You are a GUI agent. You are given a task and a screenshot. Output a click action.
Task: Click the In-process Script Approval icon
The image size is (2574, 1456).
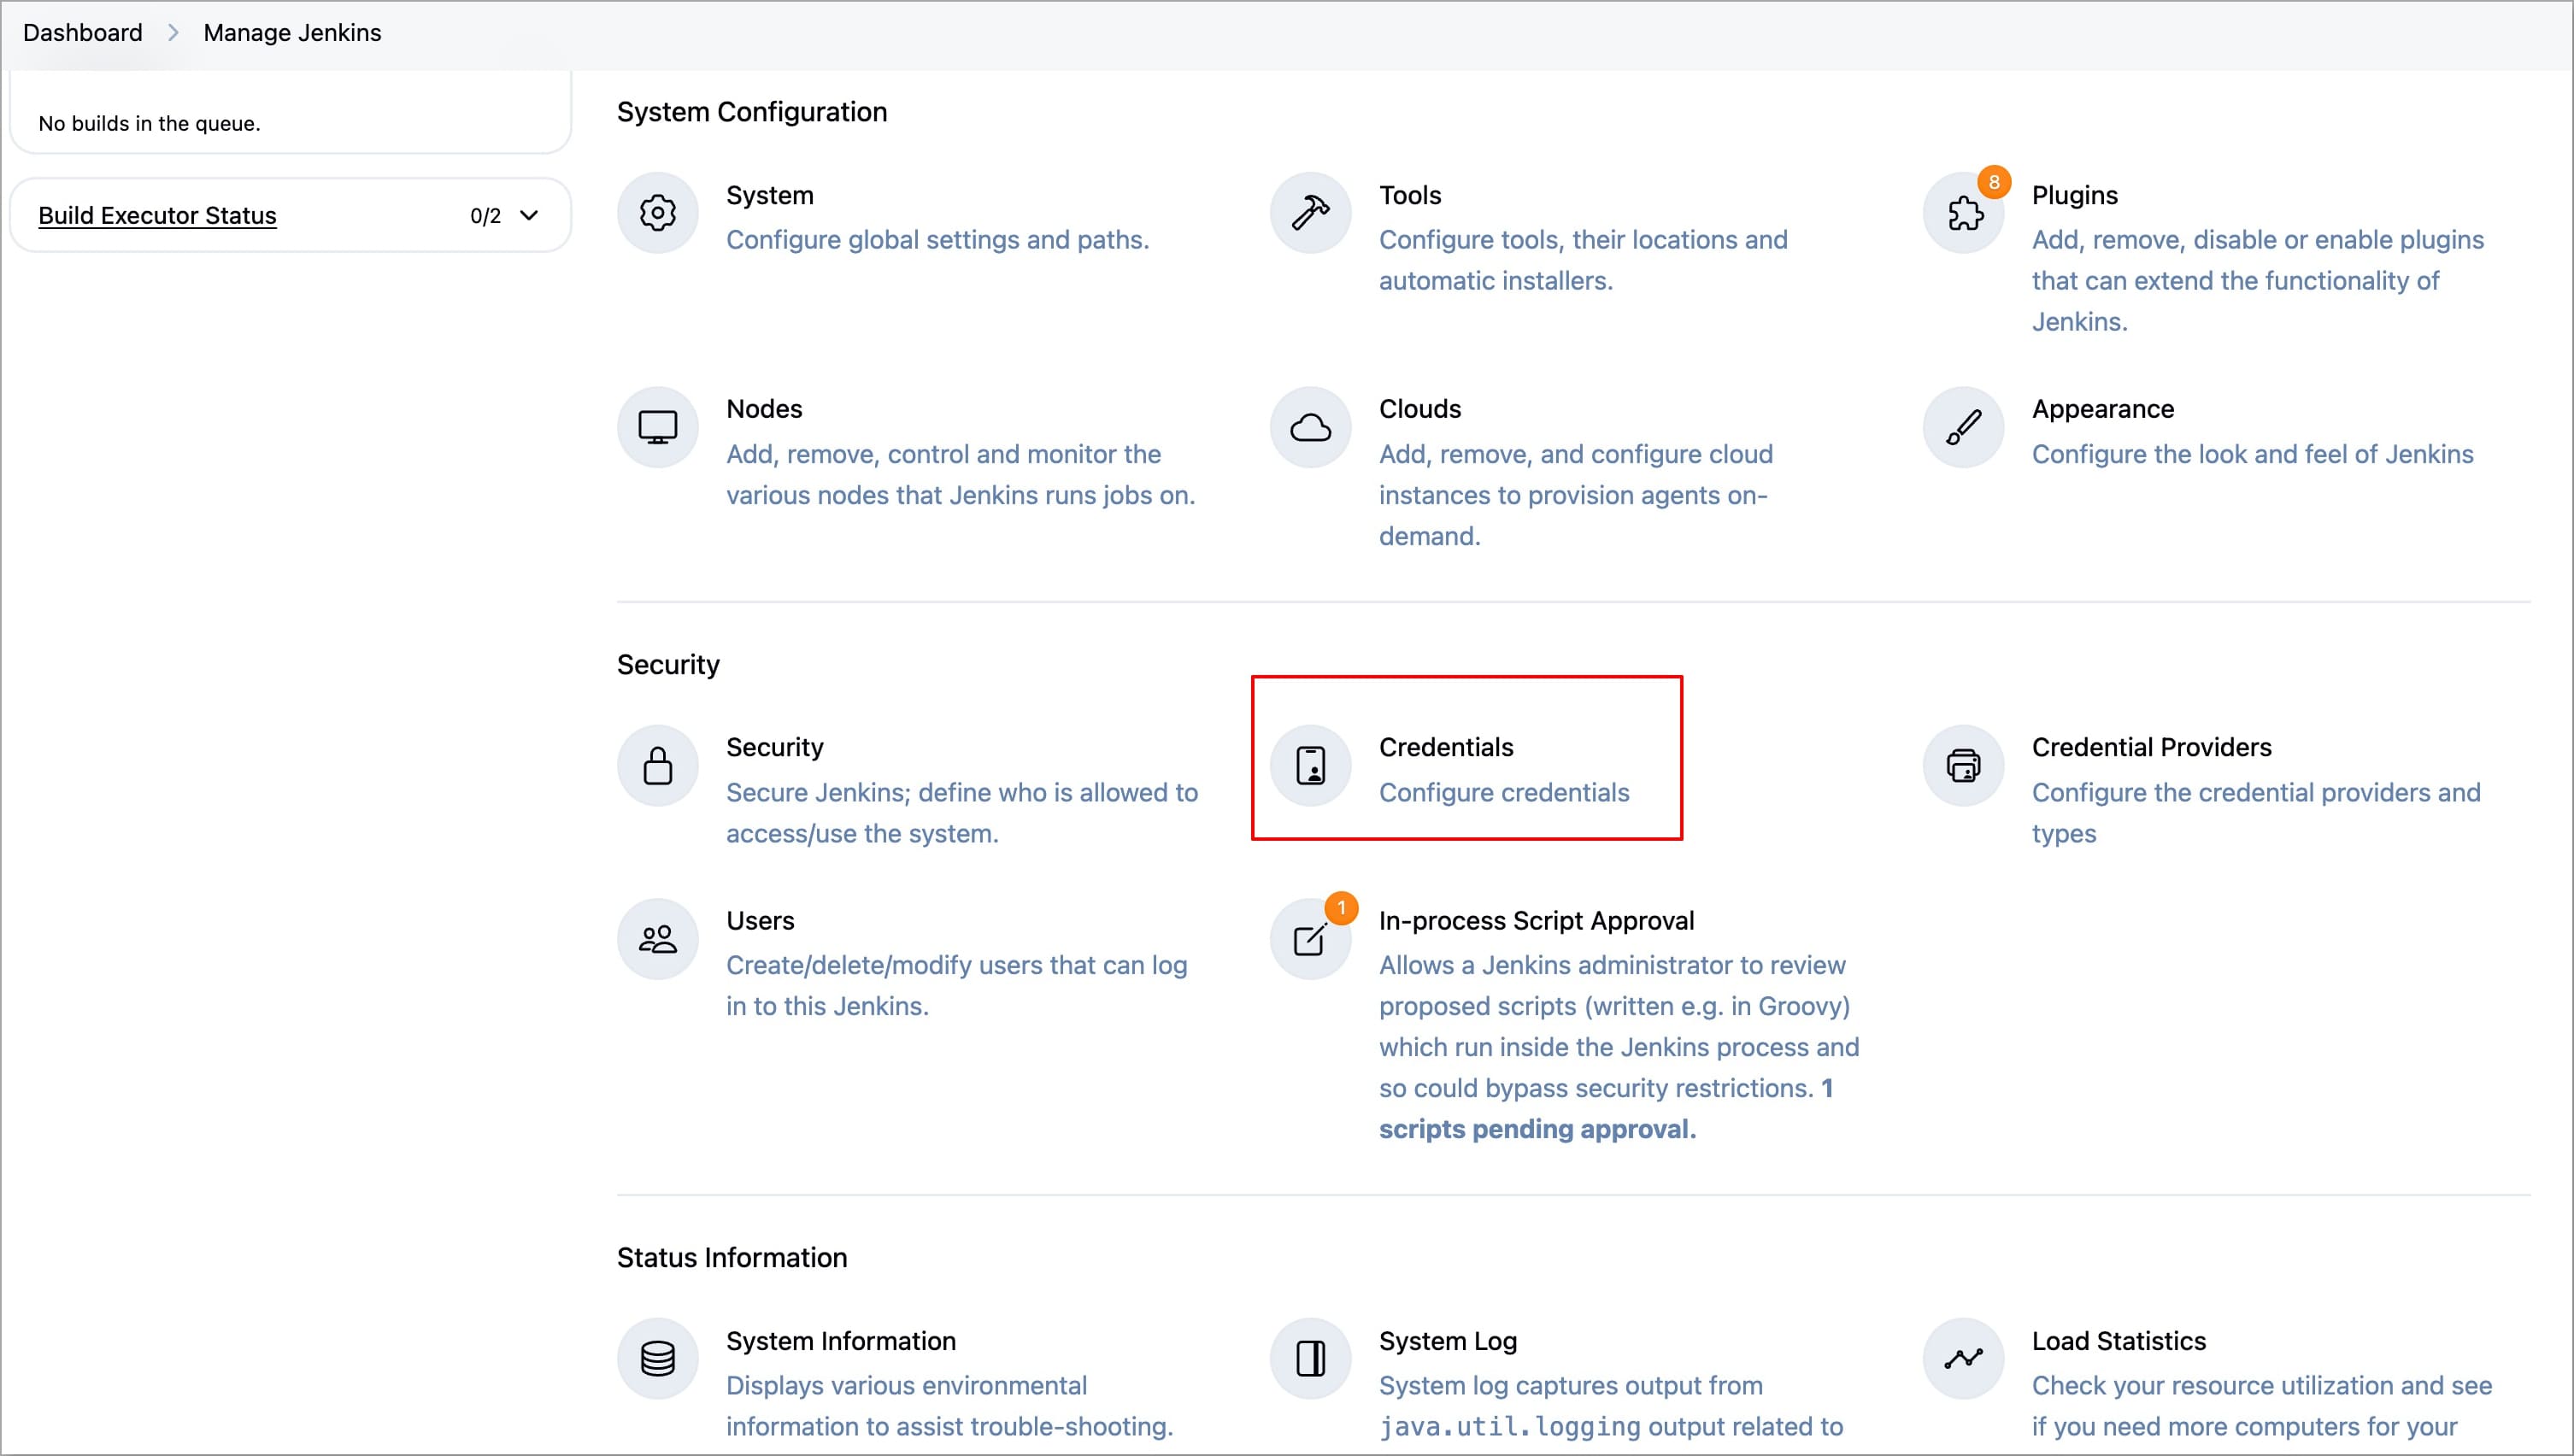[1310, 939]
